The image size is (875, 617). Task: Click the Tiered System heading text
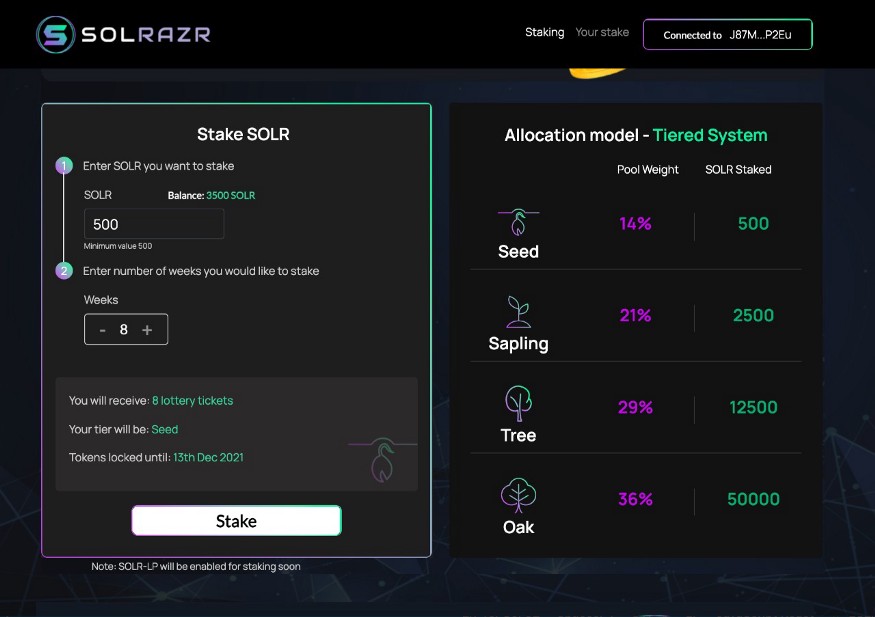pyautogui.click(x=710, y=136)
